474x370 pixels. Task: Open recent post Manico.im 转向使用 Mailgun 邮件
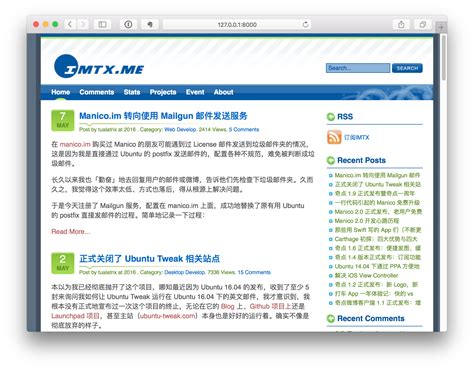click(x=377, y=175)
